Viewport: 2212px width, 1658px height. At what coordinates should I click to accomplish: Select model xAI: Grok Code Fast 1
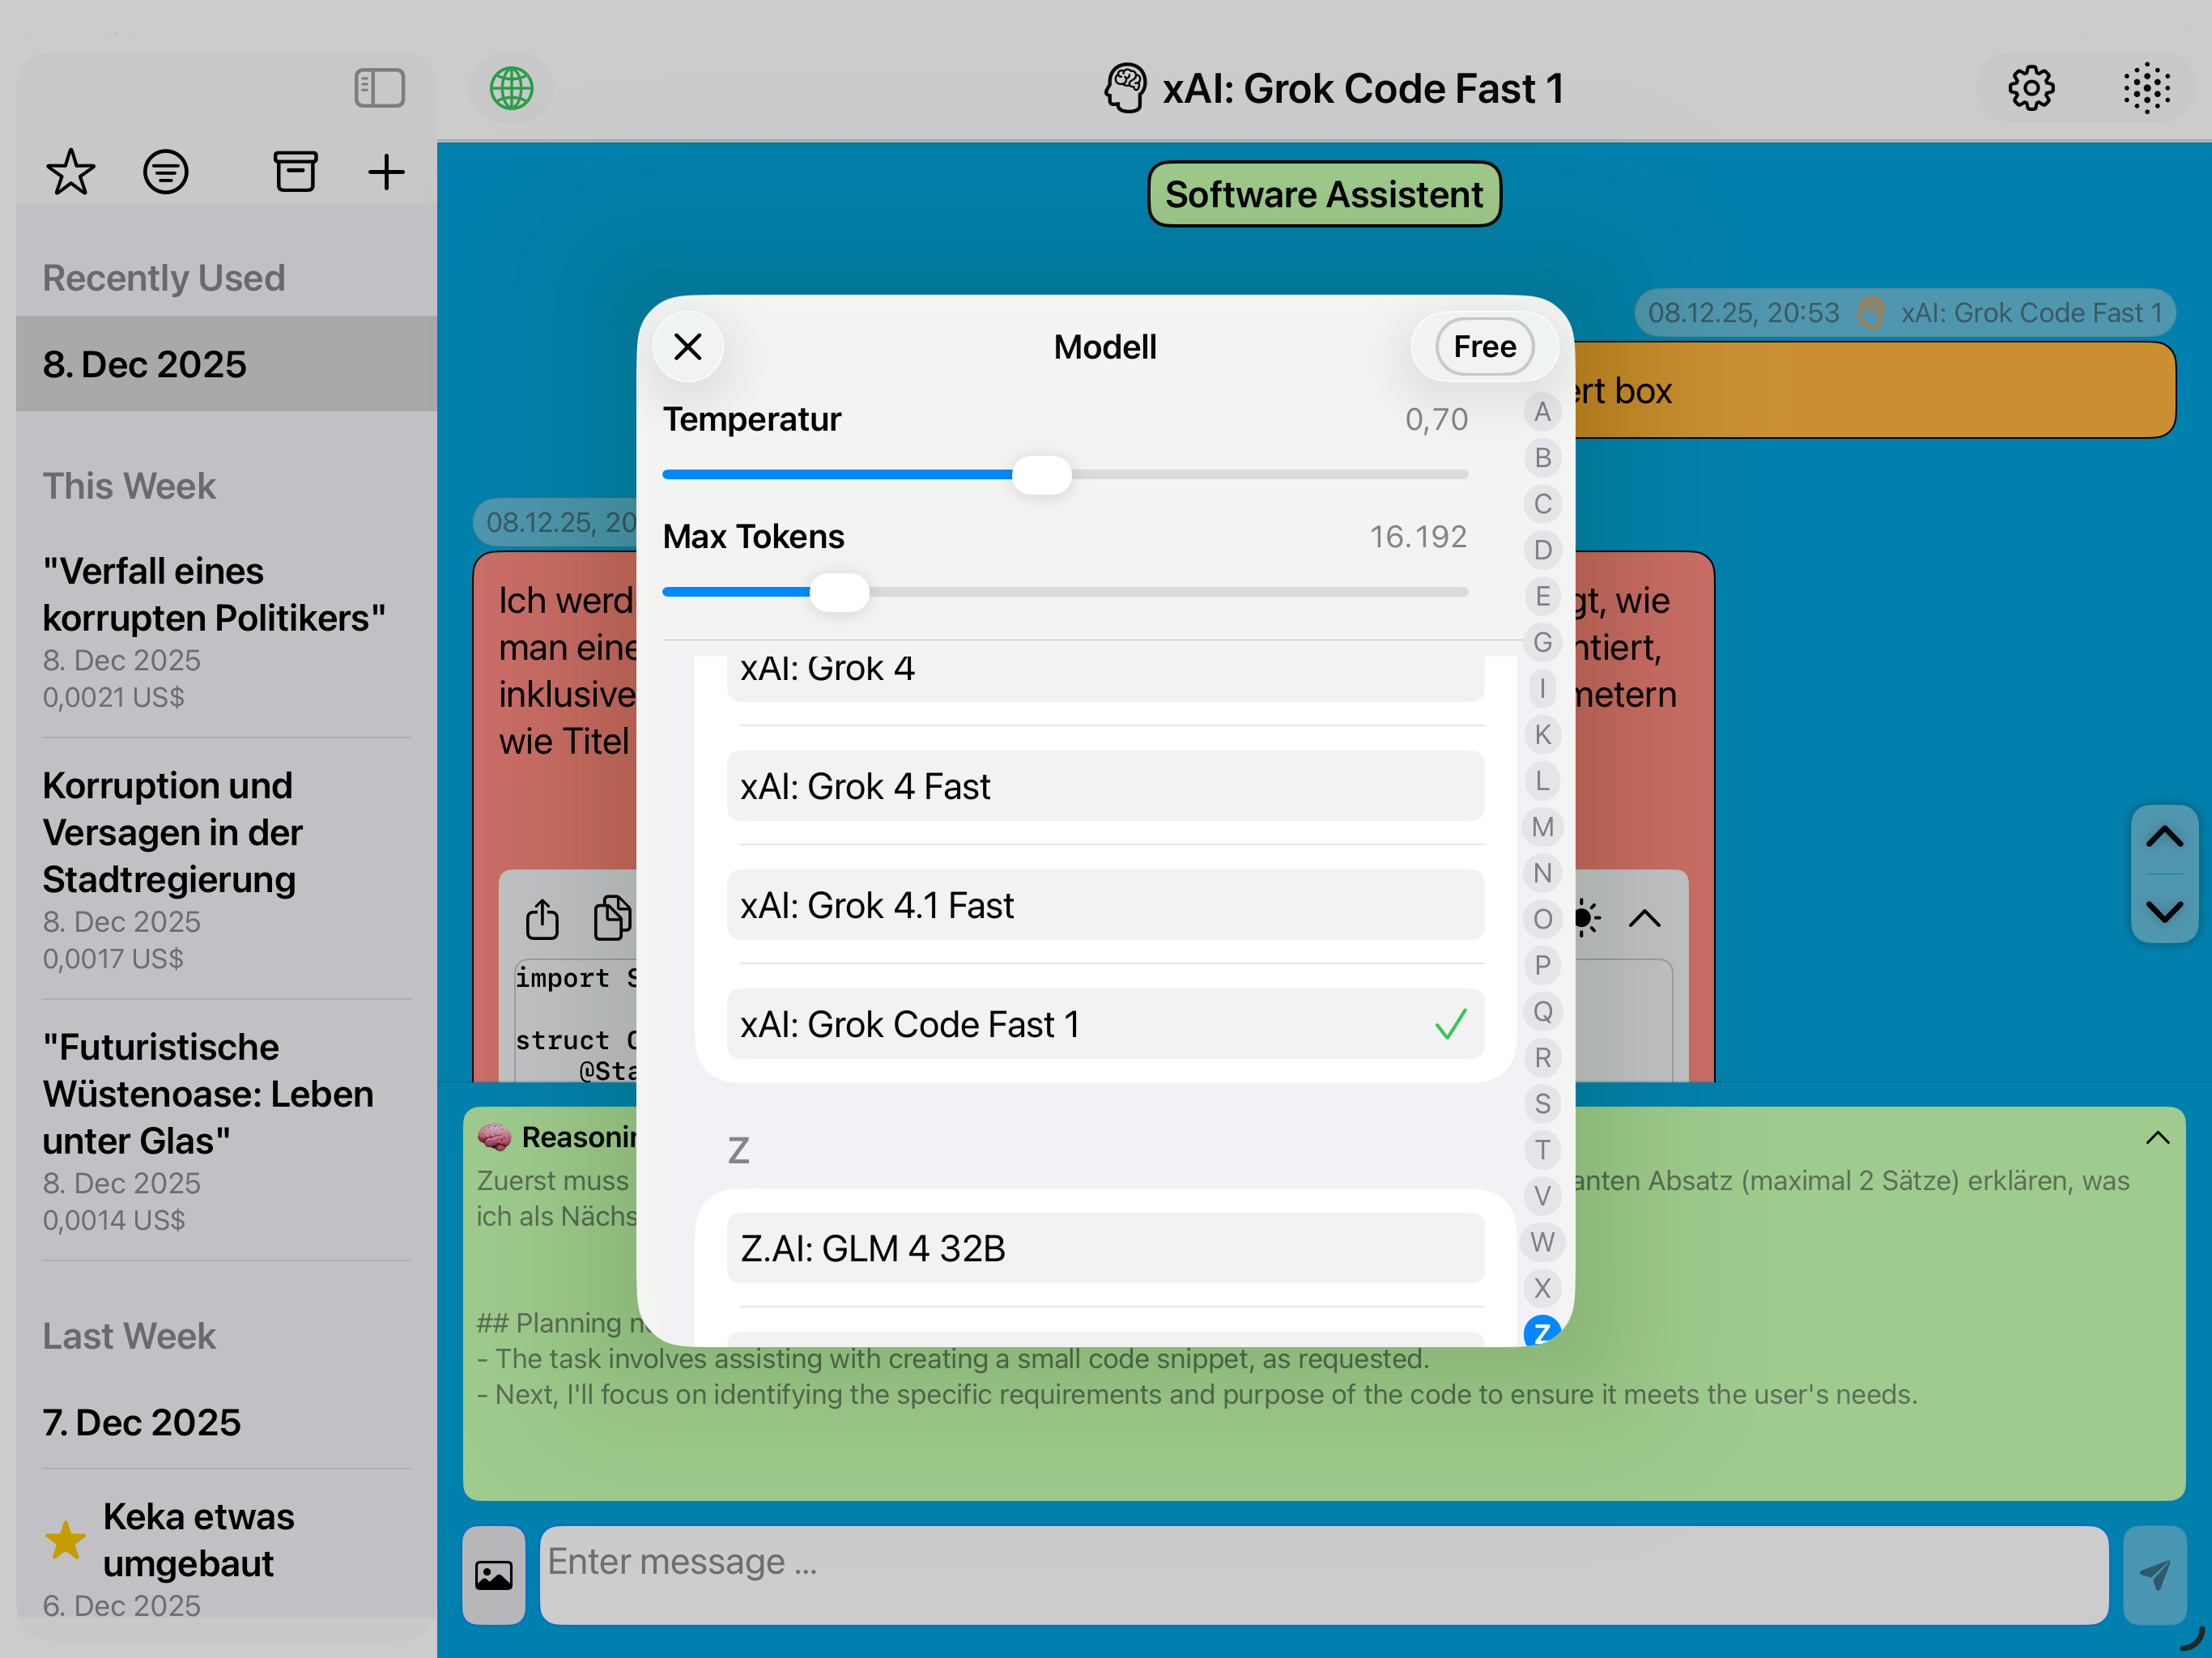(x=1105, y=1024)
